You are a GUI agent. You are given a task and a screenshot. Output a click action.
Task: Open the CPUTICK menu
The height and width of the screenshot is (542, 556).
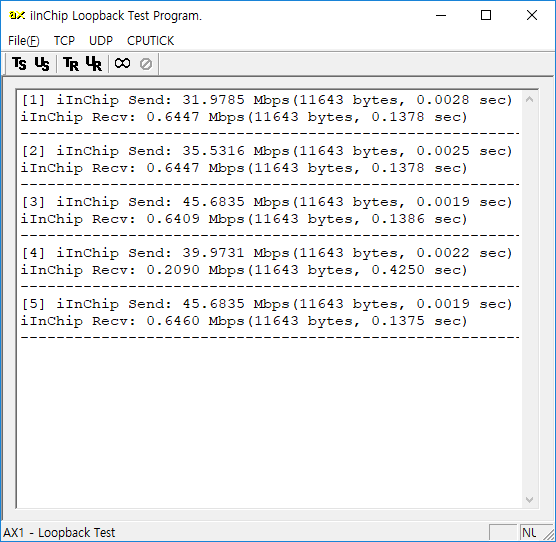tap(150, 41)
